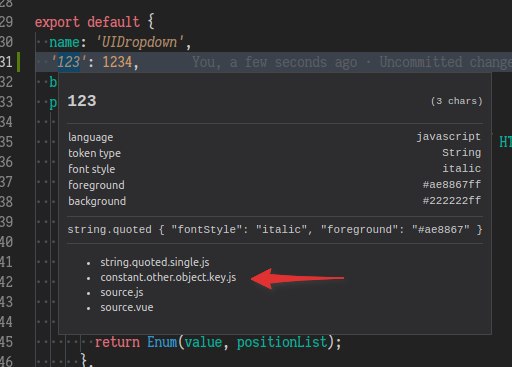Click the number 1234 value
Image resolution: width=512 pixels, height=367 pixels.
pyautogui.click(x=117, y=62)
